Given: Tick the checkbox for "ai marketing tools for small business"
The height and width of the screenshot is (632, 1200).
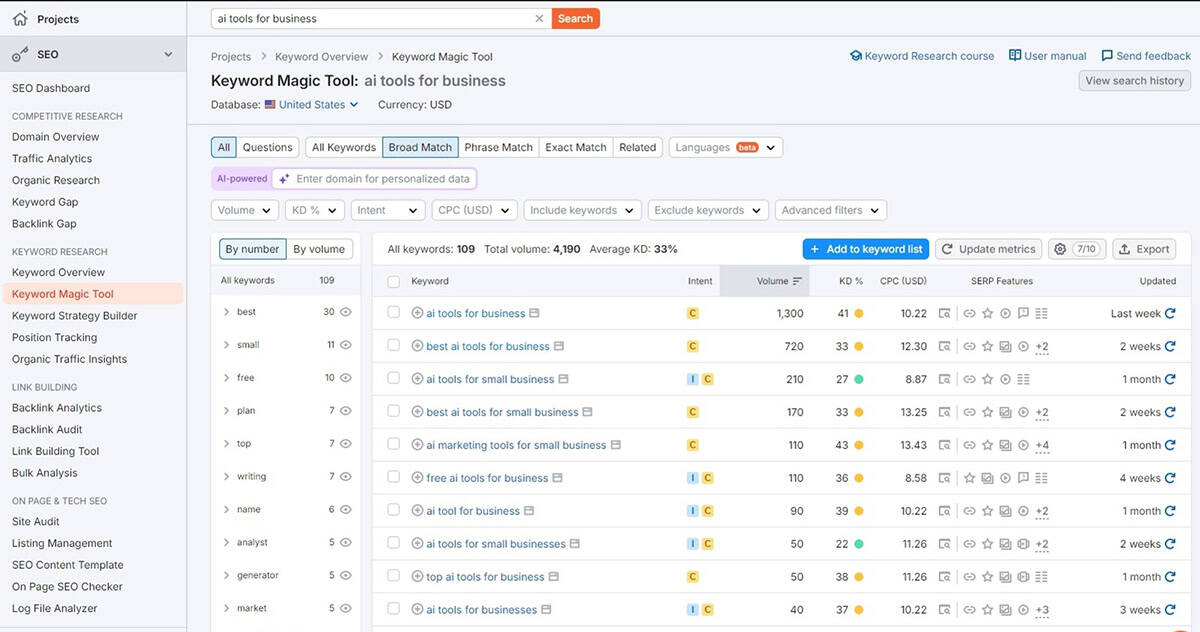Looking at the screenshot, I should [x=394, y=445].
